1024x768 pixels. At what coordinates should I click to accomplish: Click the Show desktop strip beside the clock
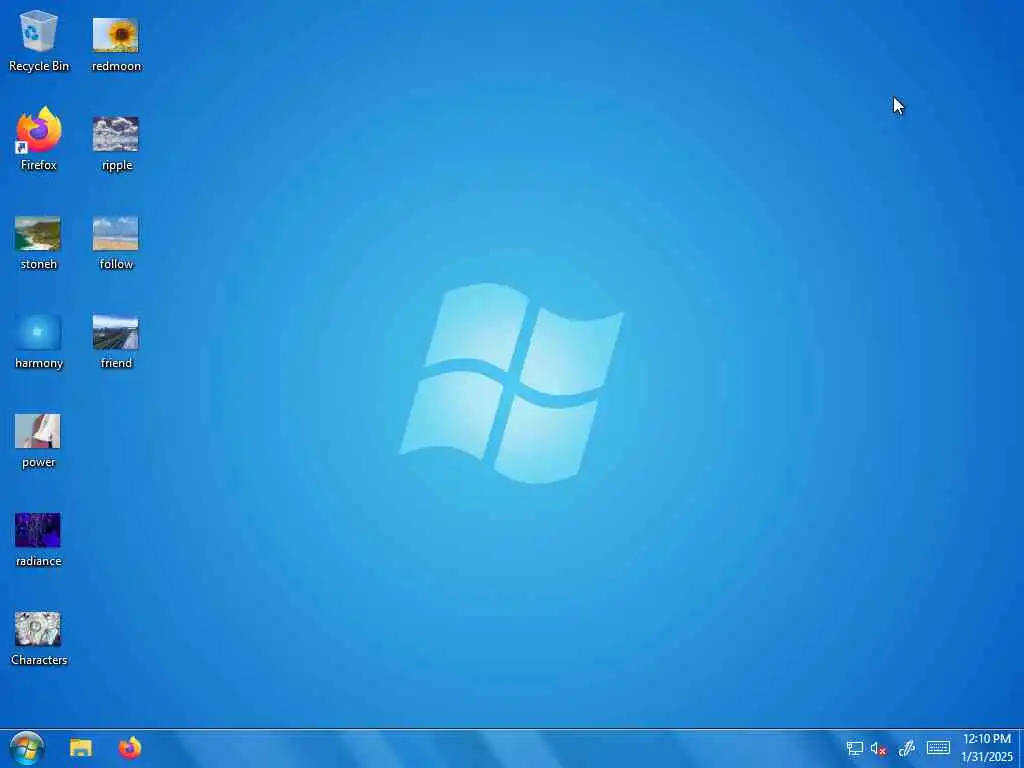1020,748
